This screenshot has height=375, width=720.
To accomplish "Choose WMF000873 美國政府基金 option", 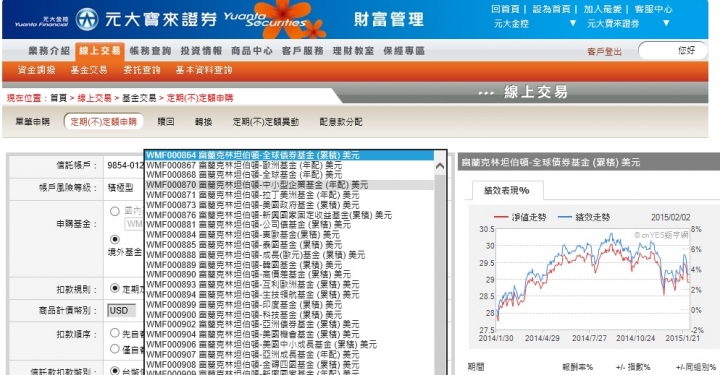I will click(x=289, y=205).
